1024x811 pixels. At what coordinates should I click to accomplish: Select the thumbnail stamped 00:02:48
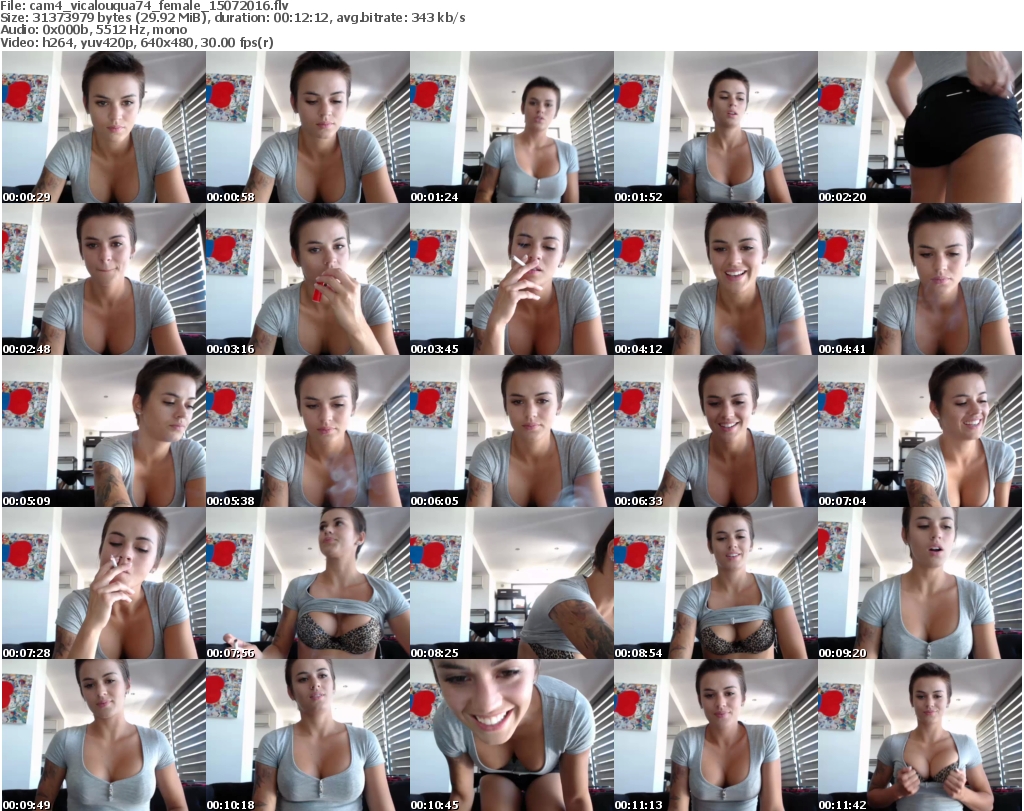[x=104, y=279]
